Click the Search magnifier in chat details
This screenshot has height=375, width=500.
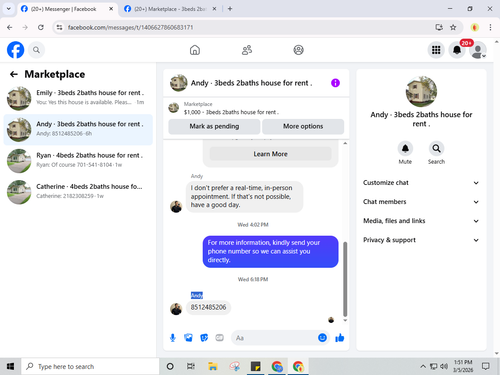(436, 148)
